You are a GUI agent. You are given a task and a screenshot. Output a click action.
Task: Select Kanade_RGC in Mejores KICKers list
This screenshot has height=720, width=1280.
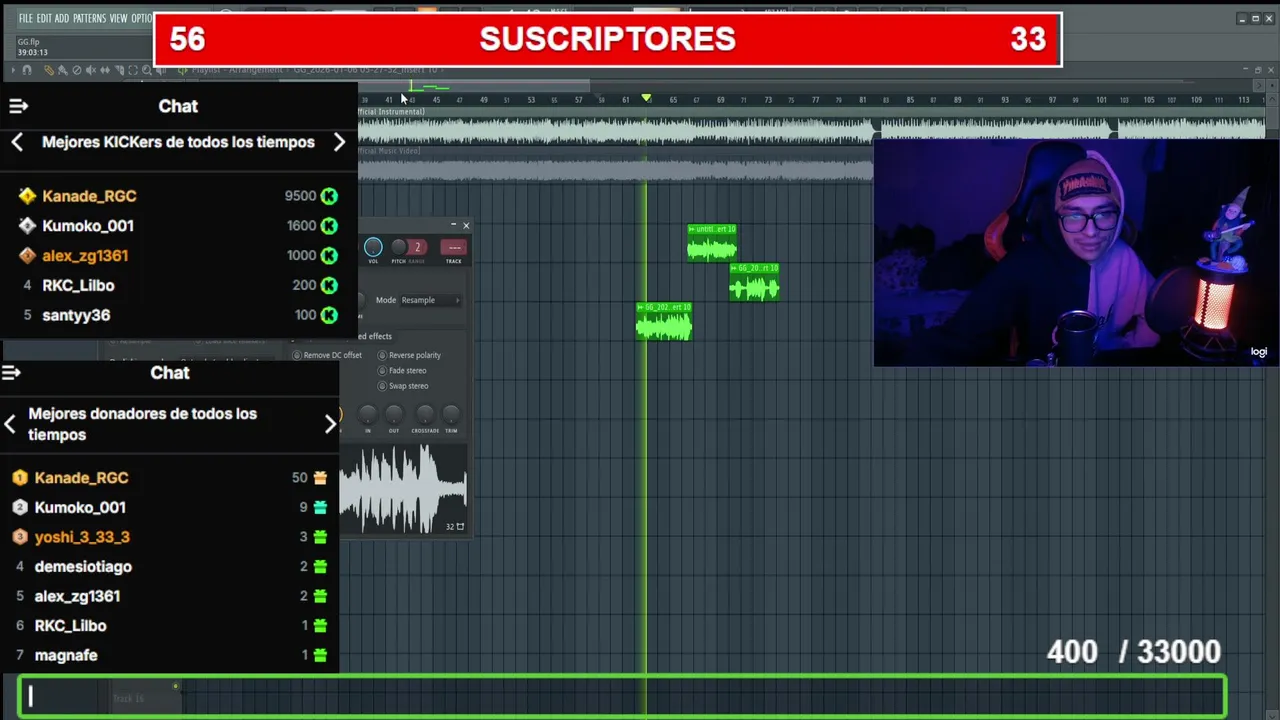point(89,196)
